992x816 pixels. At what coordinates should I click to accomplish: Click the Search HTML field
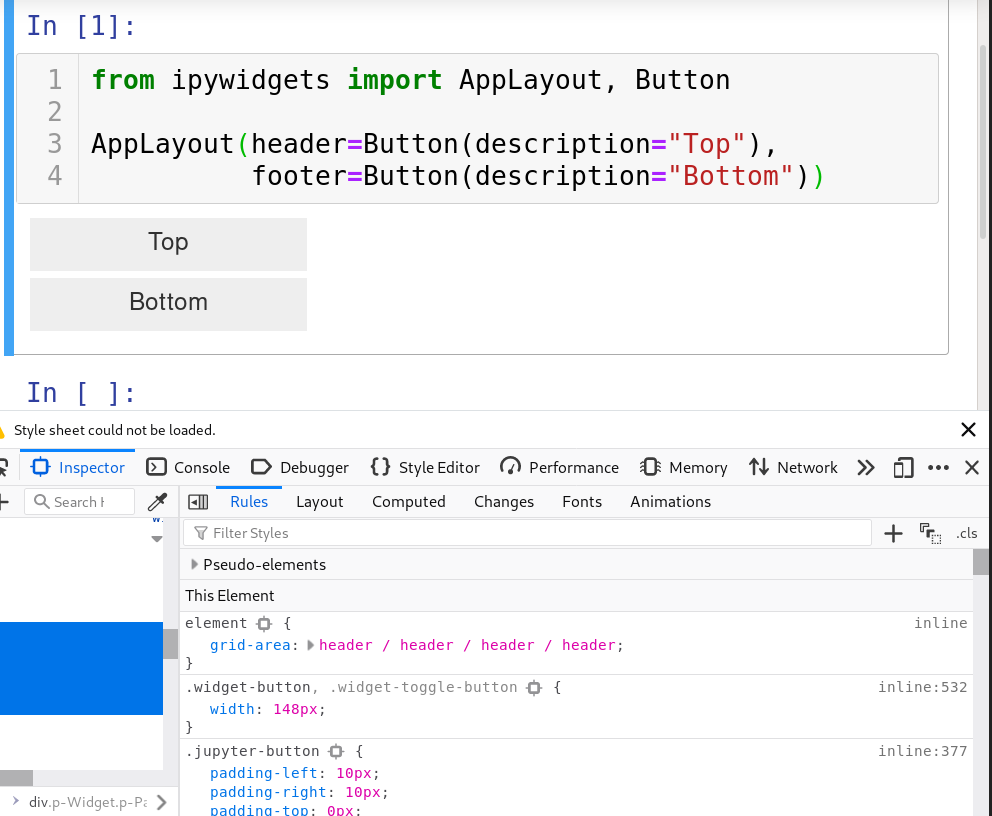80,502
